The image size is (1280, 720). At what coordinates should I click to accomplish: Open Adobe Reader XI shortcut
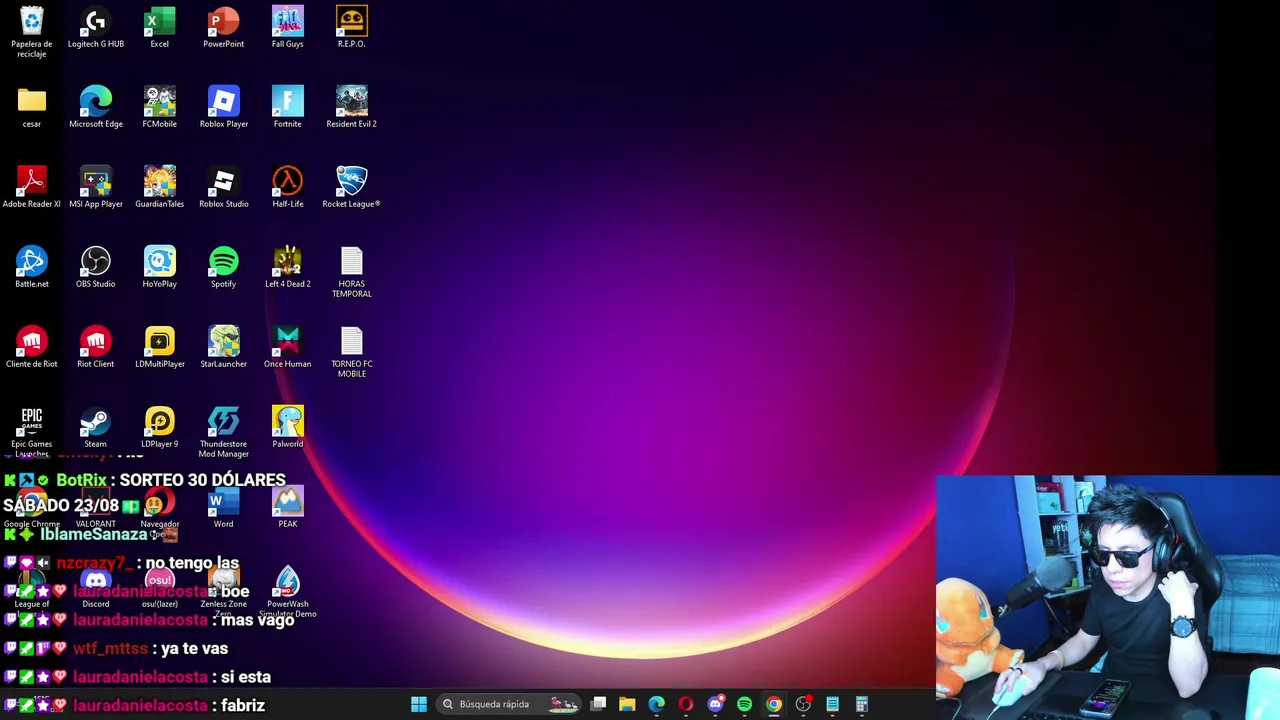click(32, 188)
